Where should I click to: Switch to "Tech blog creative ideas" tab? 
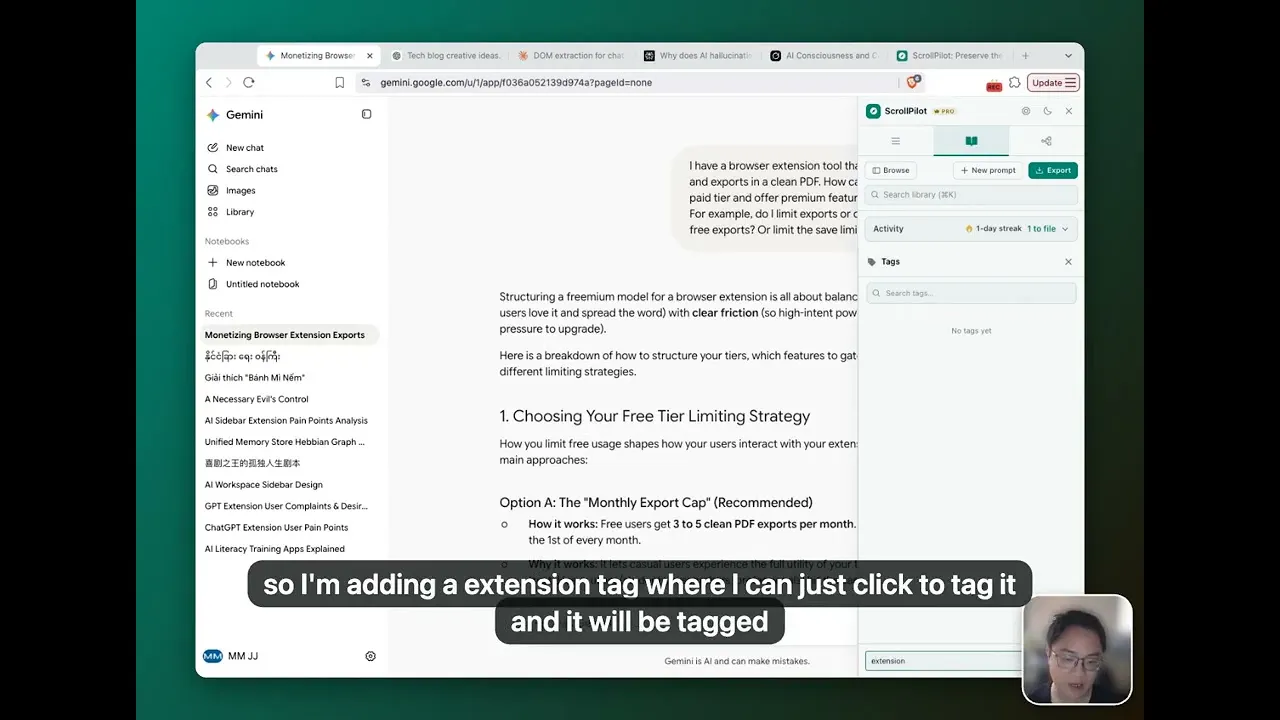point(446,56)
